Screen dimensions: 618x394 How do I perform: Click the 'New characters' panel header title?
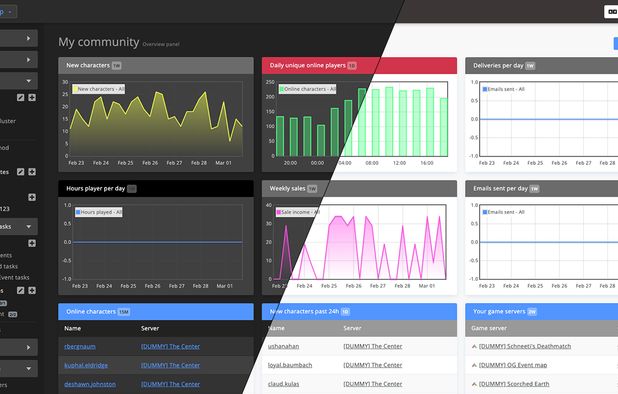[88, 65]
